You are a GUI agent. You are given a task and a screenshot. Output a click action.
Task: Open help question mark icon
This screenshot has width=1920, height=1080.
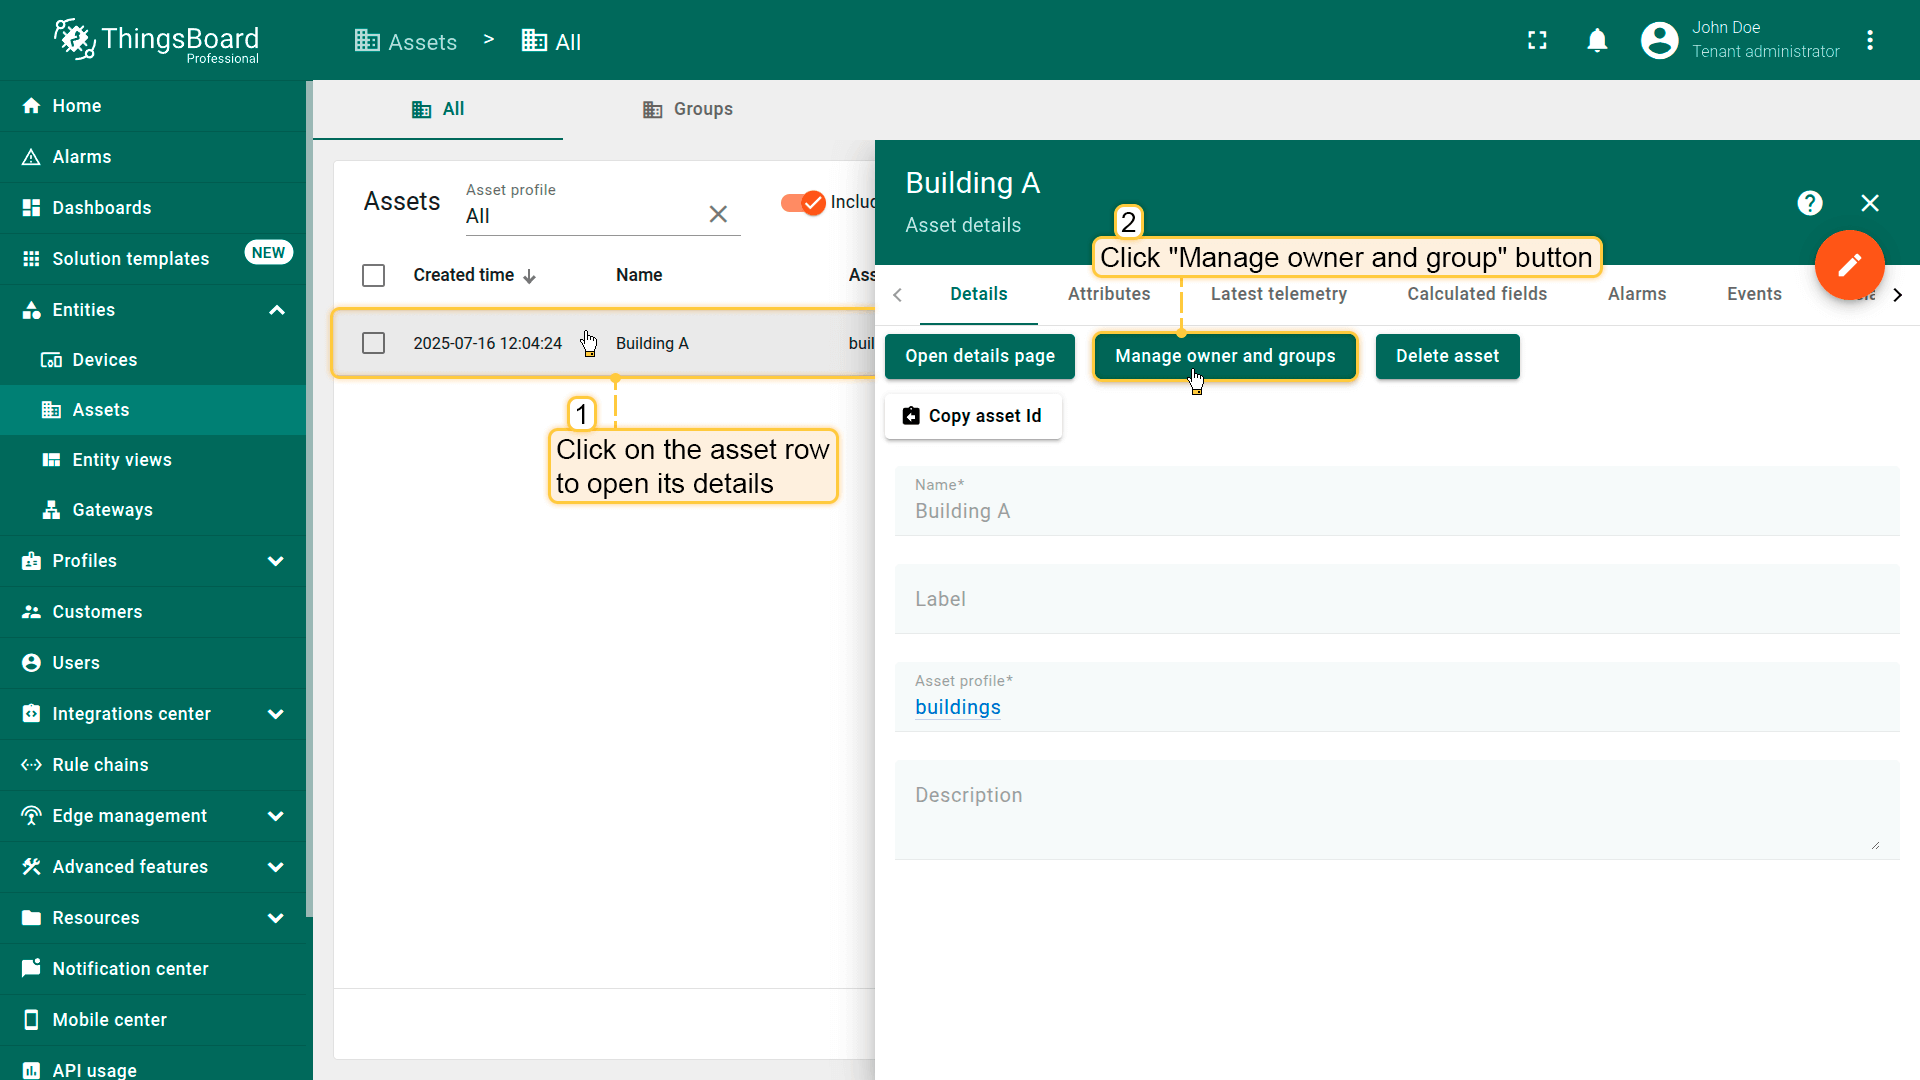click(x=1809, y=203)
